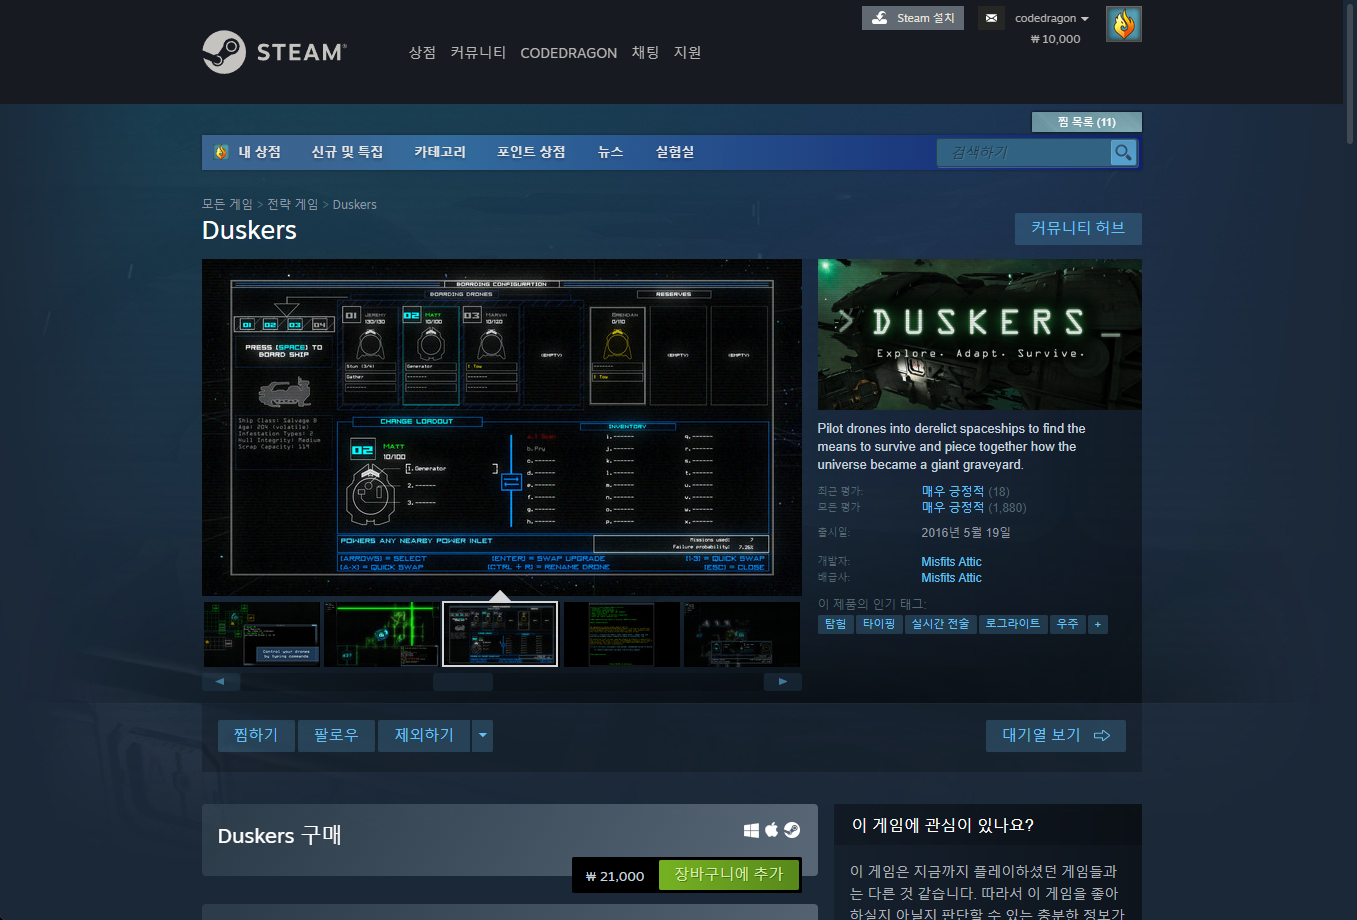Open the 채팅 menu item
The width and height of the screenshot is (1357, 920).
pyautogui.click(x=645, y=52)
